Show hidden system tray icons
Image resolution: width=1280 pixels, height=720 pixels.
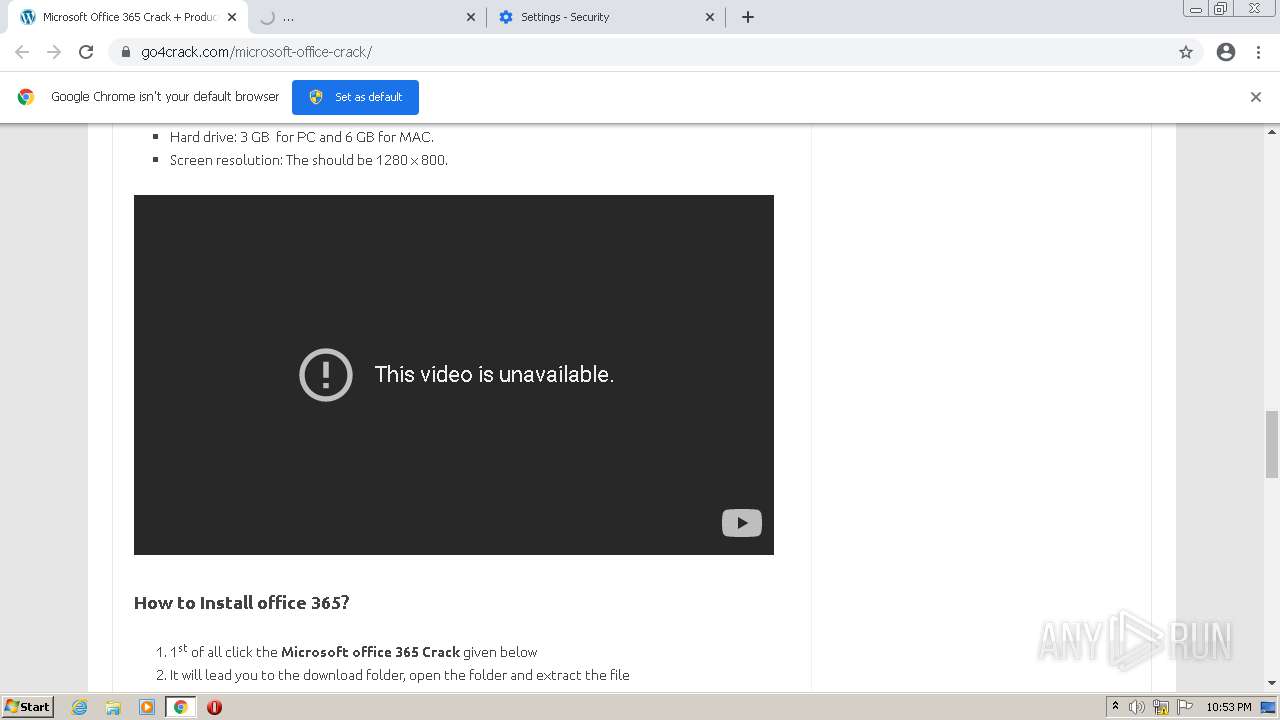click(x=1115, y=707)
